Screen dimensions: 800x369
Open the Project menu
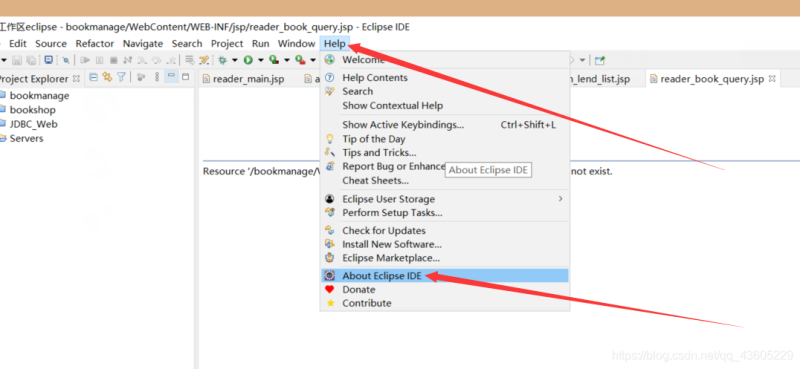click(227, 44)
